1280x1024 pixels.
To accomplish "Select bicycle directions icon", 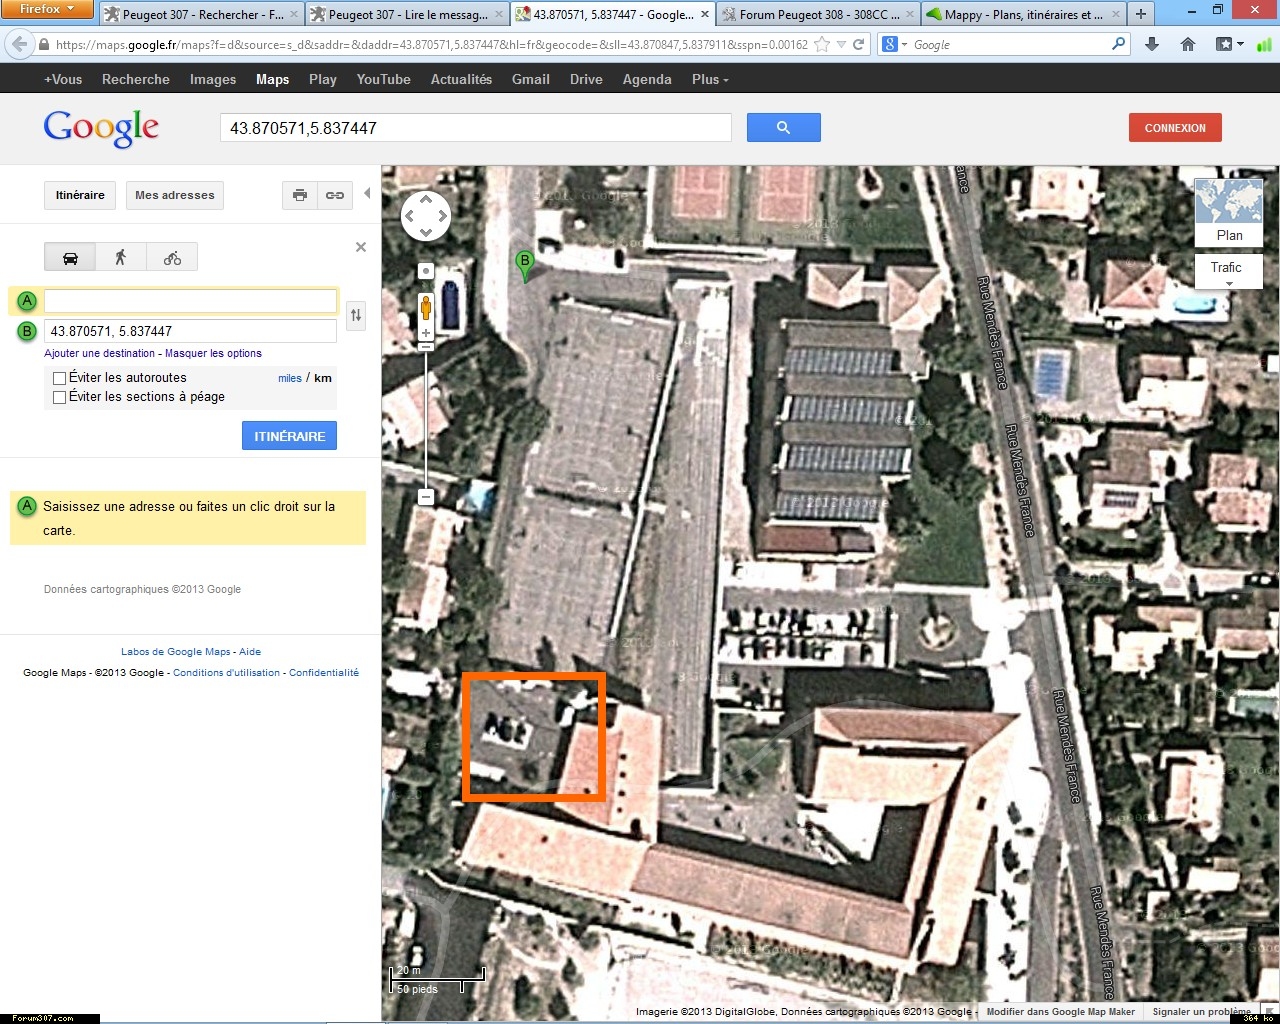I will (172, 258).
